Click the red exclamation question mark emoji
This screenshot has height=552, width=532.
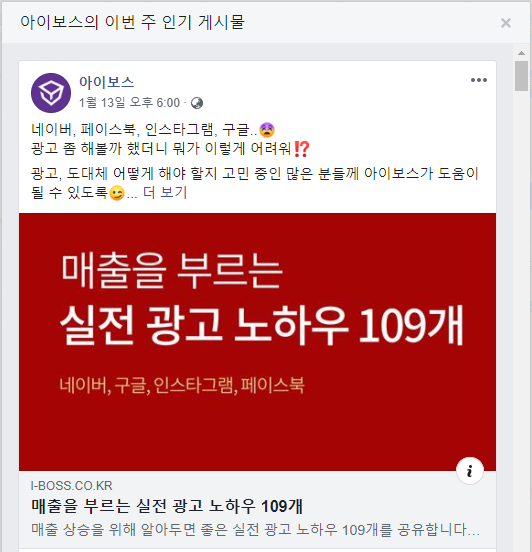[302, 149]
